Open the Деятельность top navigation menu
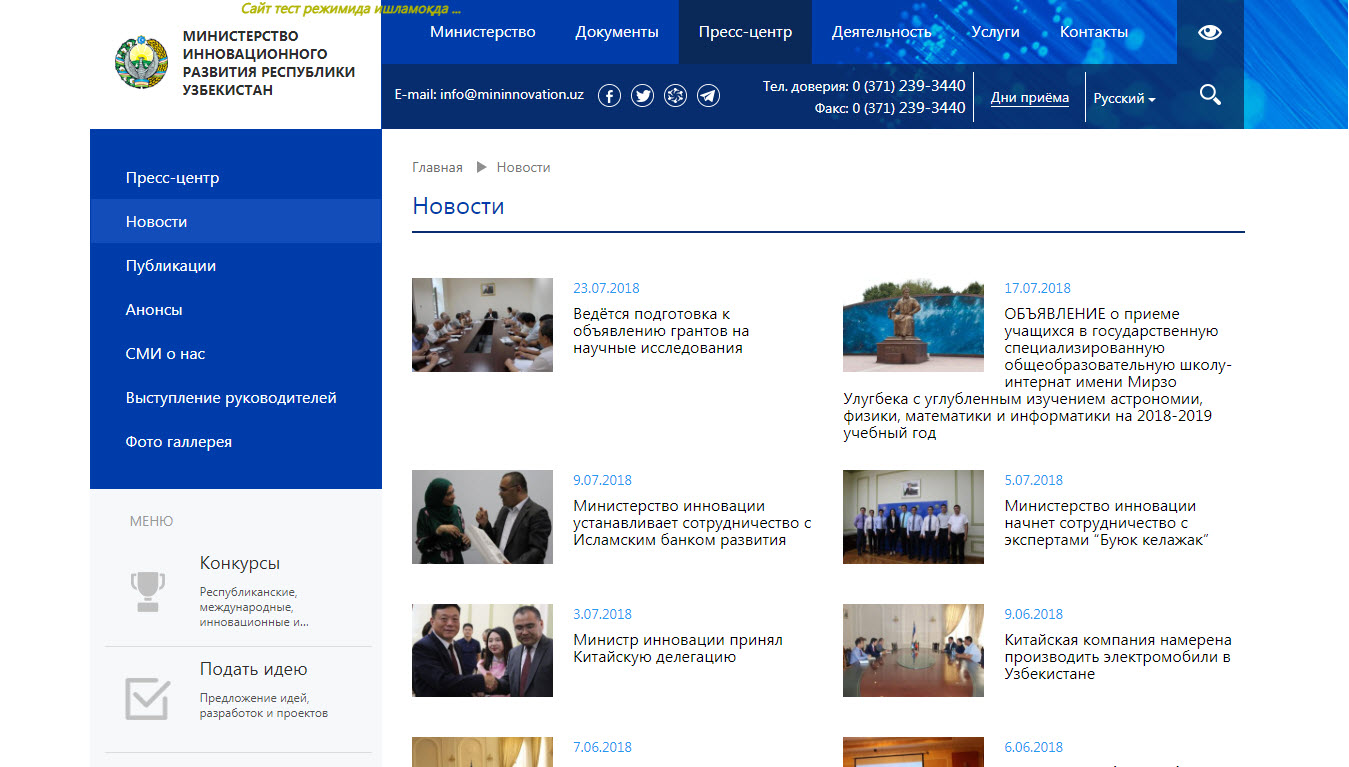 (x=881, y=32)
